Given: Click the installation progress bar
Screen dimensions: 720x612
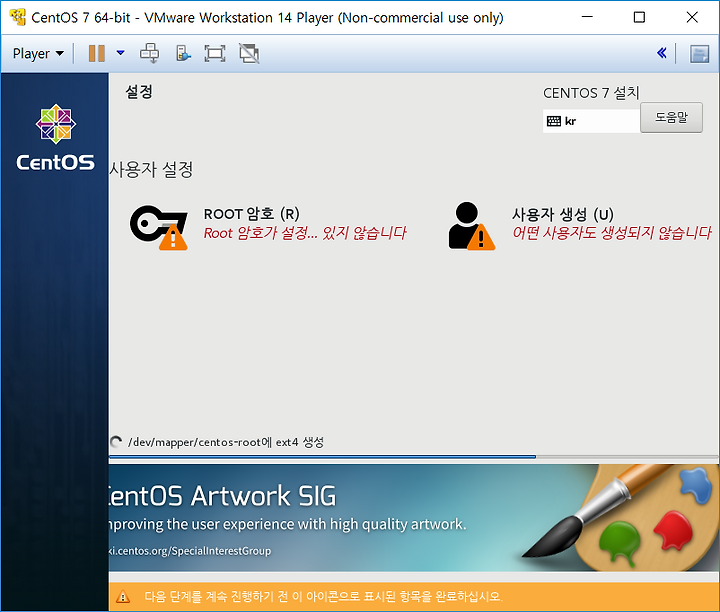Looking at the screenshot, I should tap(413, 457).
